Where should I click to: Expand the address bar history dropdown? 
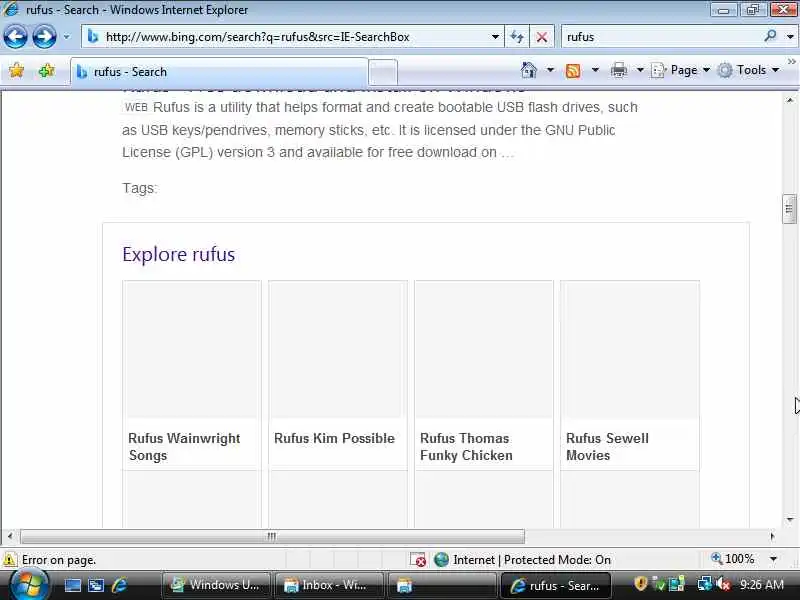pos(495,37)
